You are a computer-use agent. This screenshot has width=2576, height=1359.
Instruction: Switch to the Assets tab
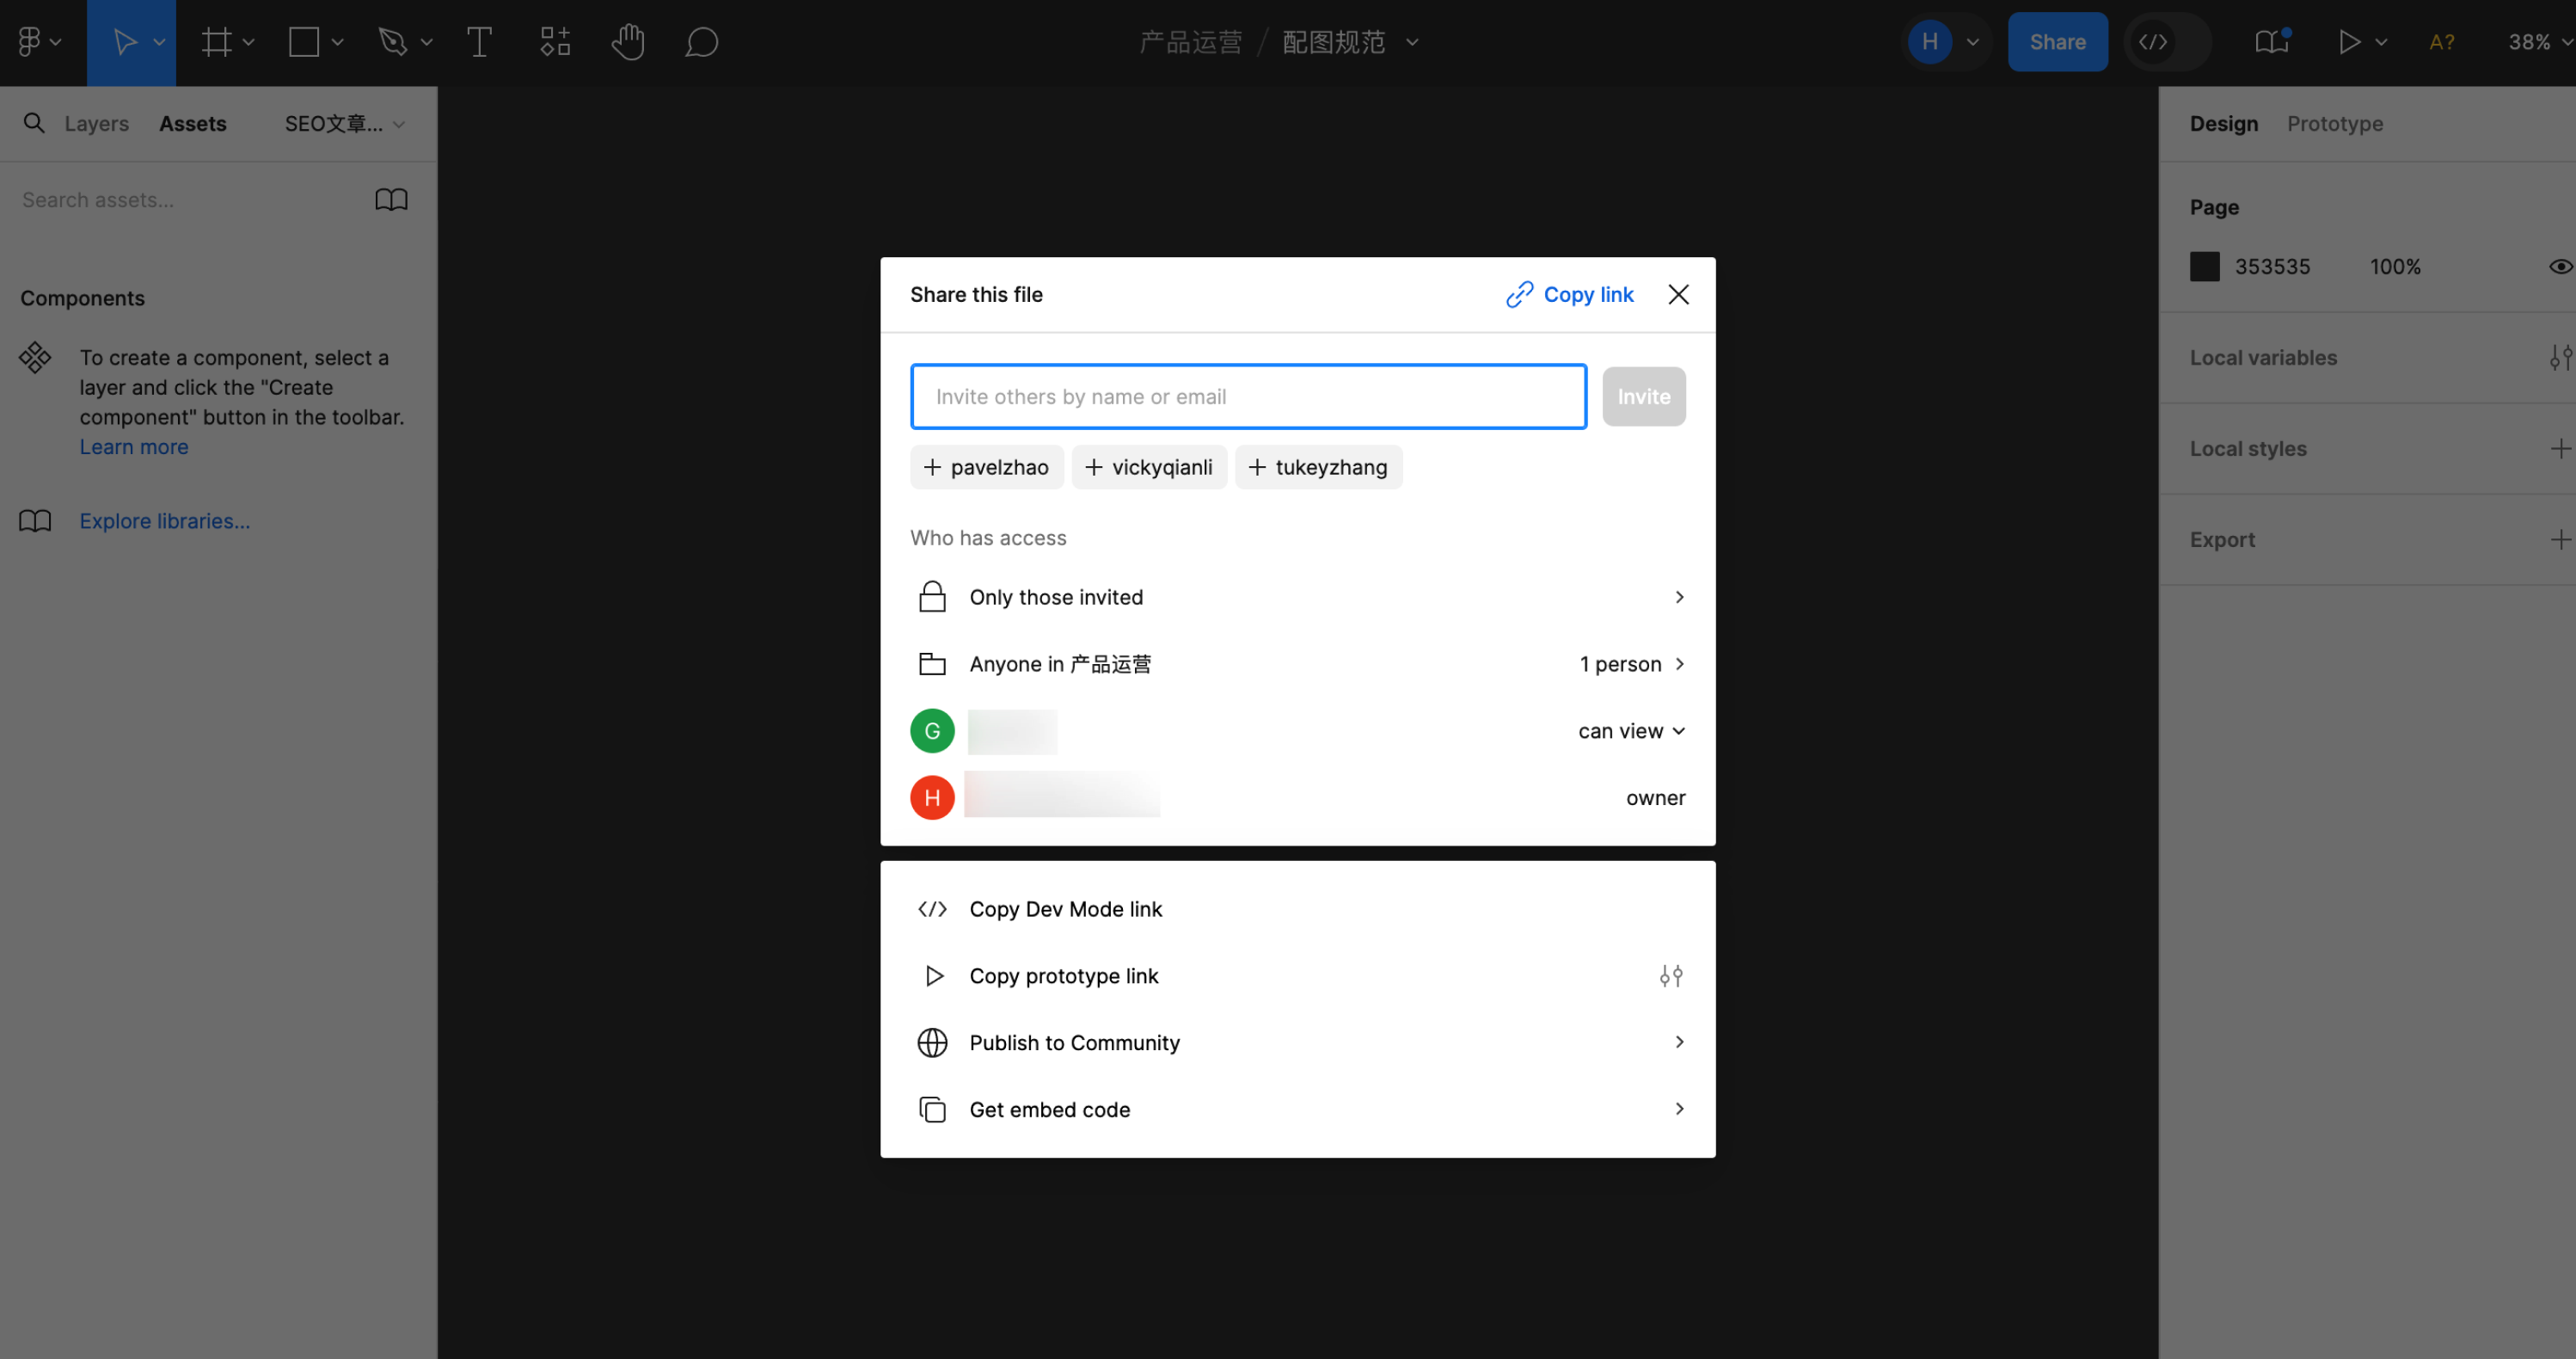click(x=192, y=123)
